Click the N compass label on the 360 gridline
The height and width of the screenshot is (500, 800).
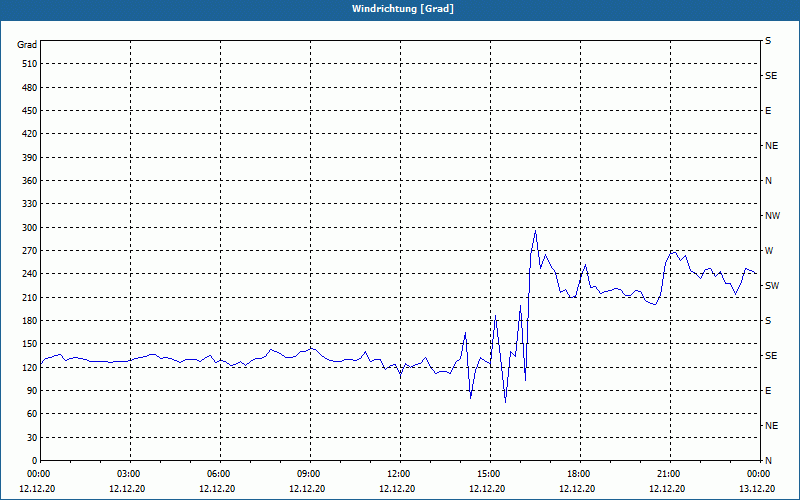point(768,181)
